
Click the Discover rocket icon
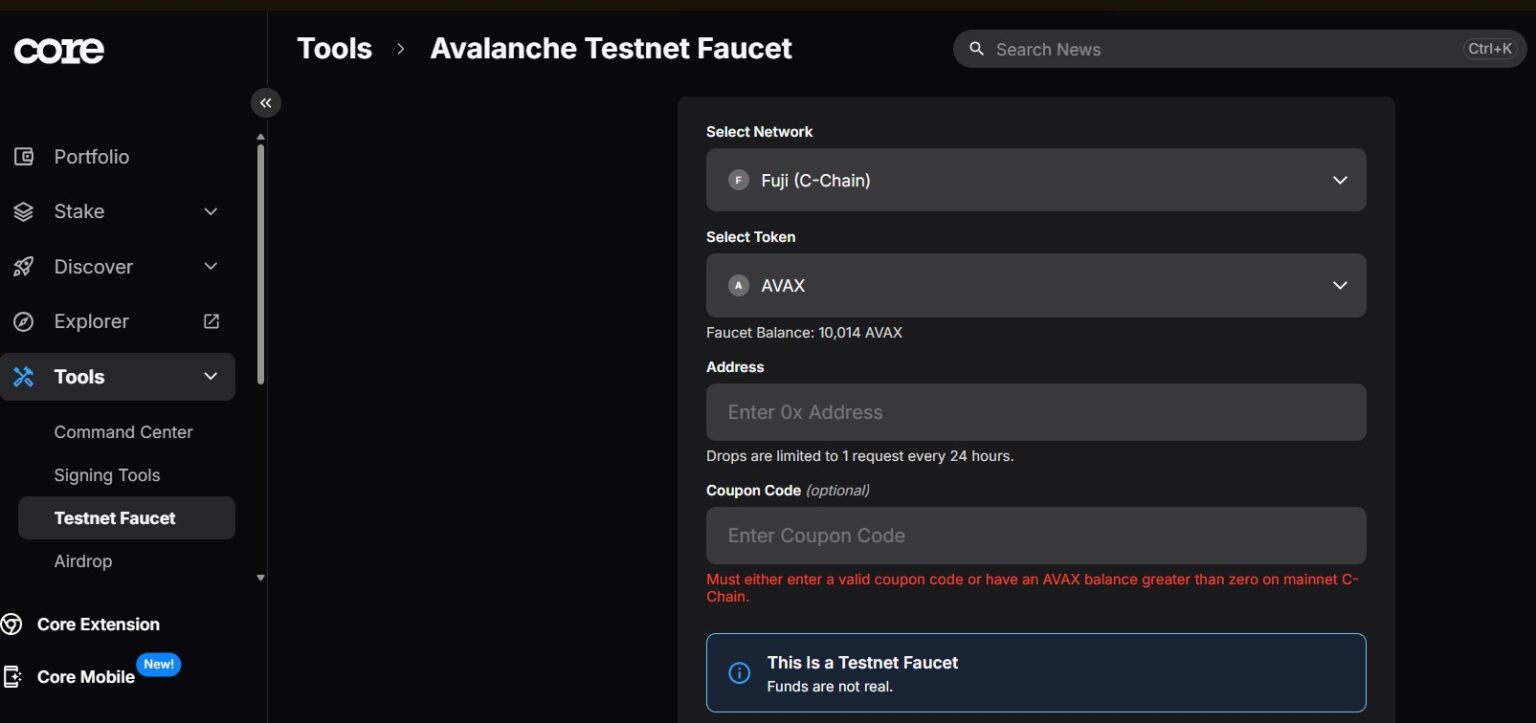(23, 266)
